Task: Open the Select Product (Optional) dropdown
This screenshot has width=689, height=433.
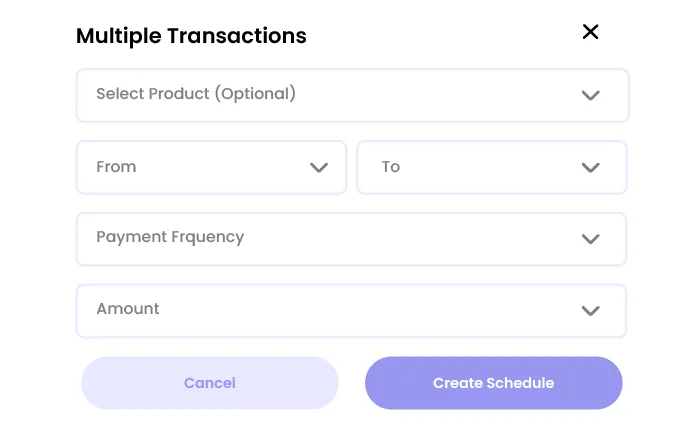Action: [352, 95]
